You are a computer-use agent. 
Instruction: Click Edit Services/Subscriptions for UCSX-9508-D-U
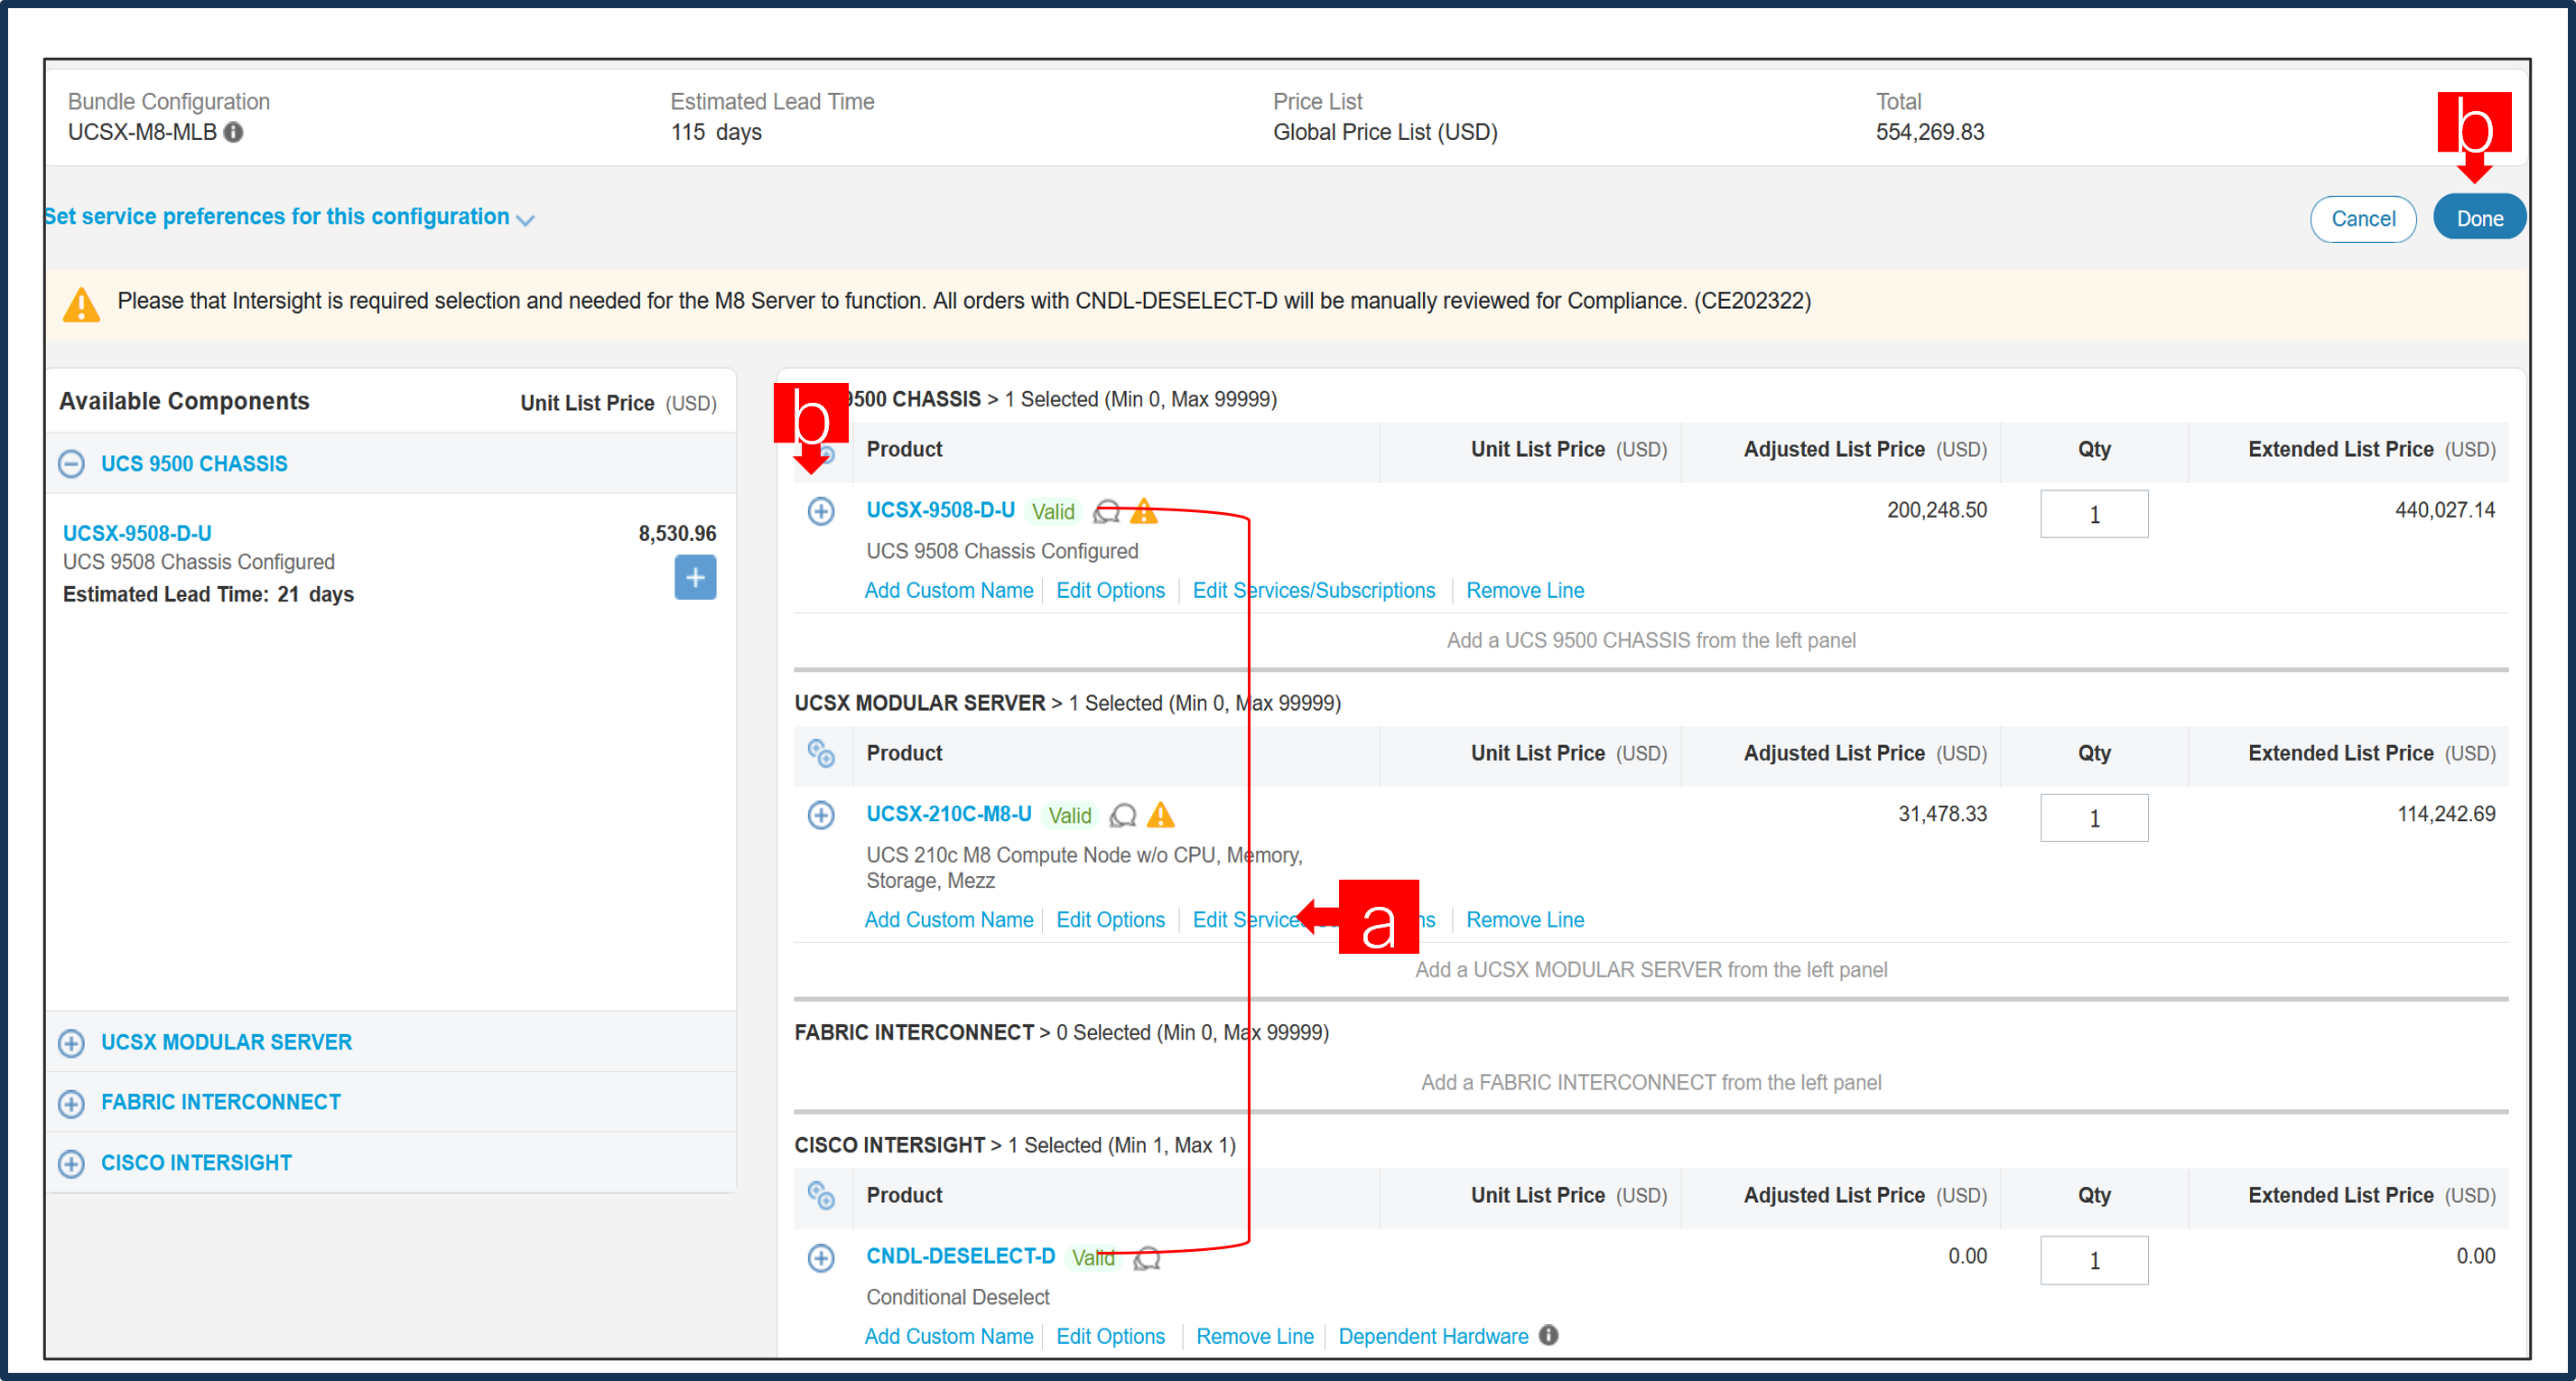[1314, 590]
